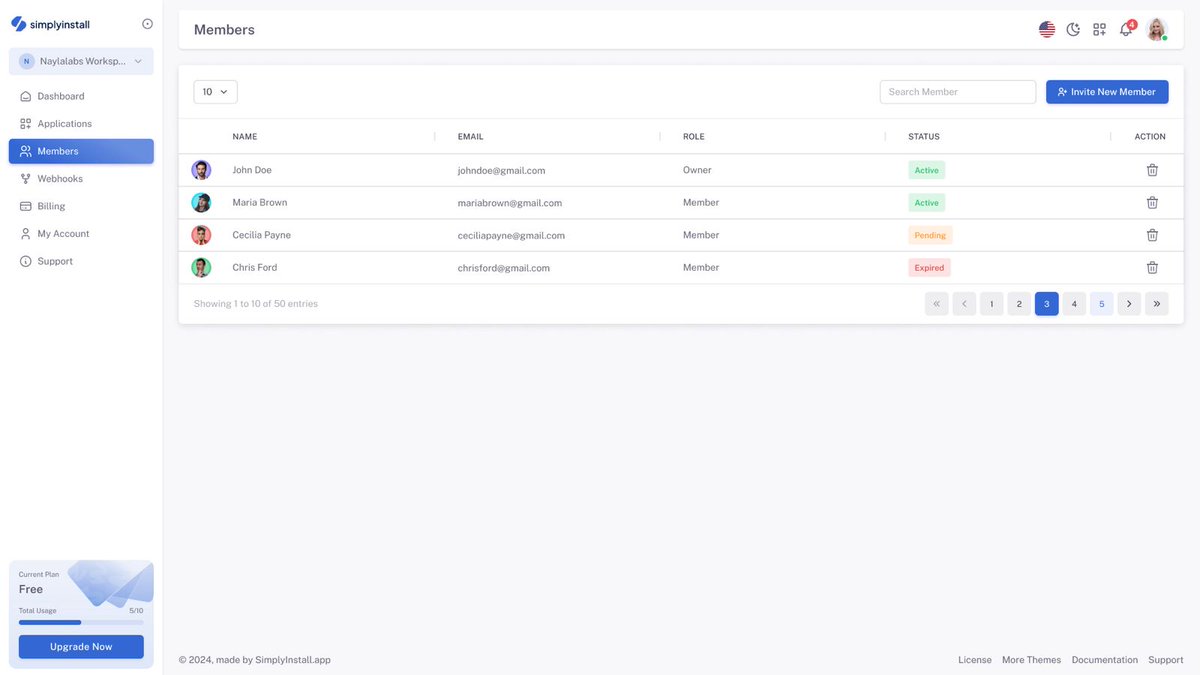1200x675 pixels.
Task: Select Members in the sidebar
Action: (x=81, y=151)
